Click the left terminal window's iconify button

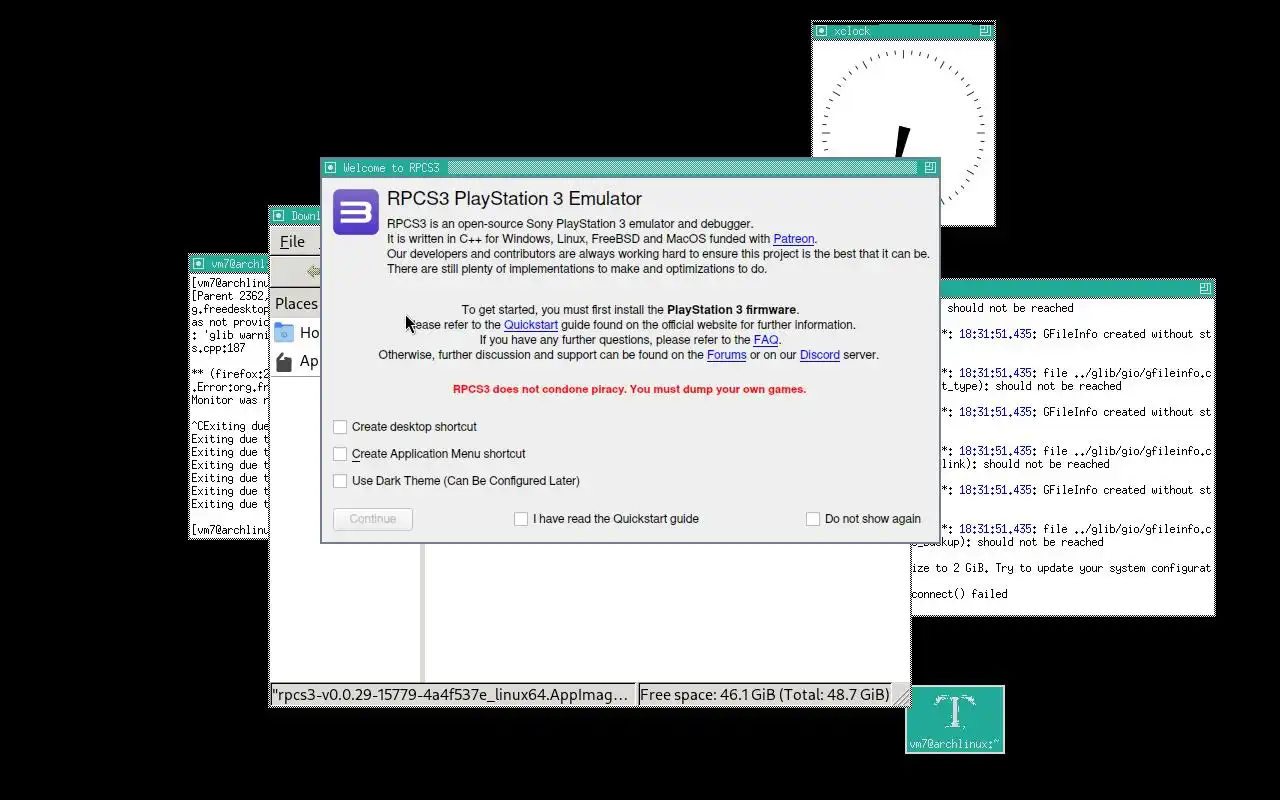(198, 264)
